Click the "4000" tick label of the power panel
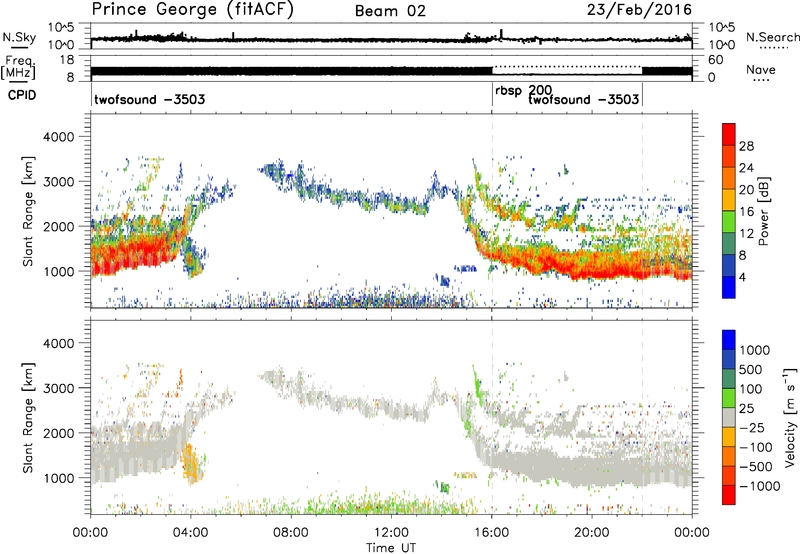 tap(59, 137)
